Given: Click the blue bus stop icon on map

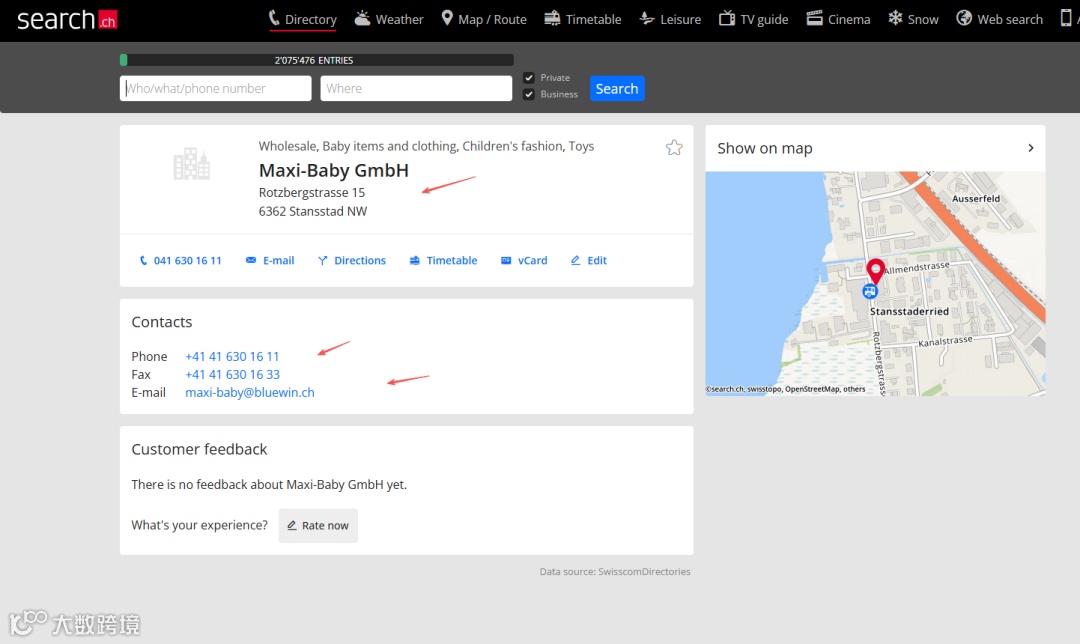Looking at the screenshot, I should tap(870, 291).
